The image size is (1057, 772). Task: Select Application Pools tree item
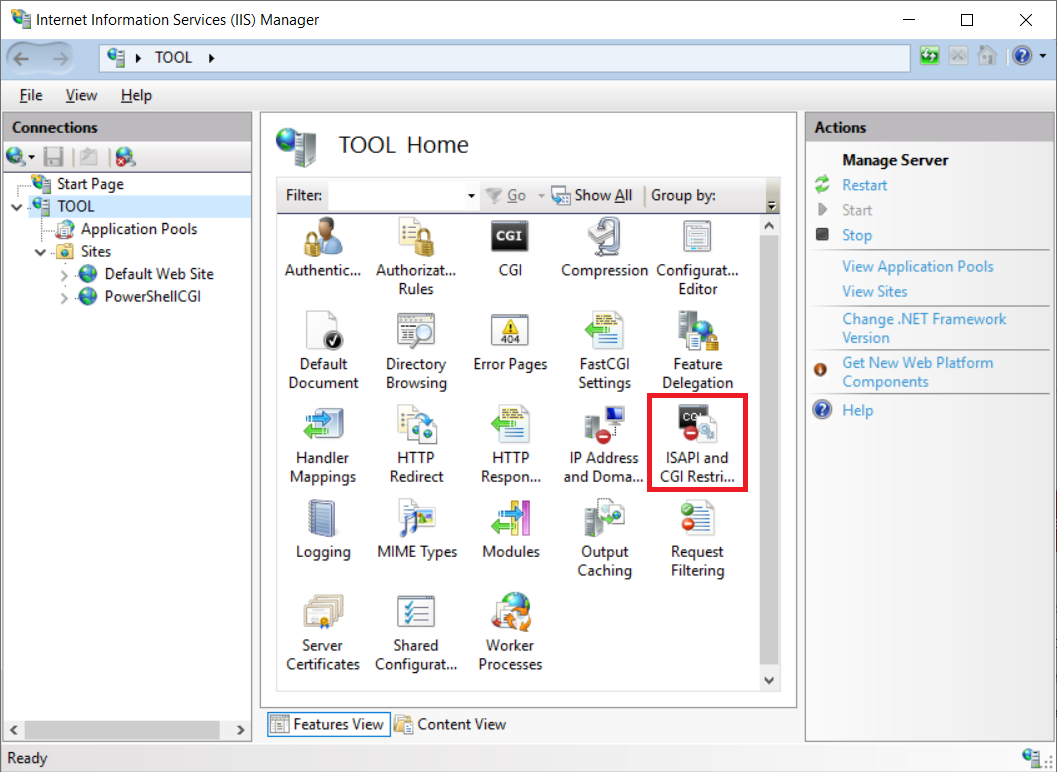pyautogui.click(x=139, y=229)
